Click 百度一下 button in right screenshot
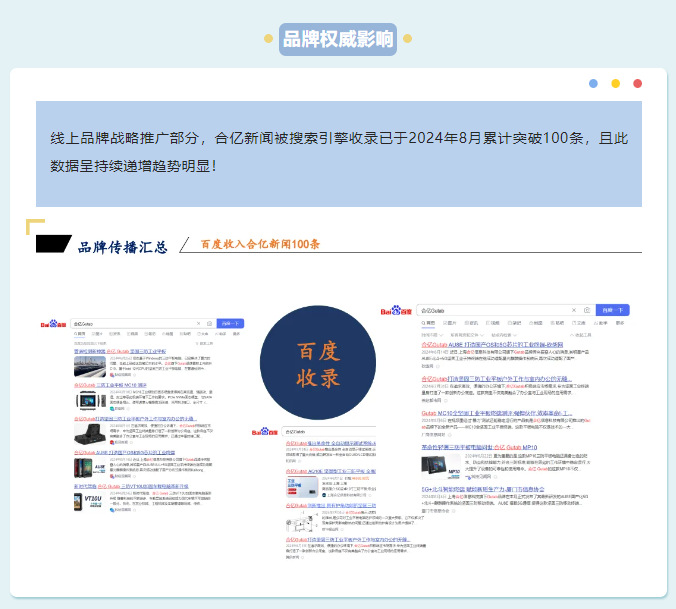This screenshot has height=609, width=676. (613, 310)
